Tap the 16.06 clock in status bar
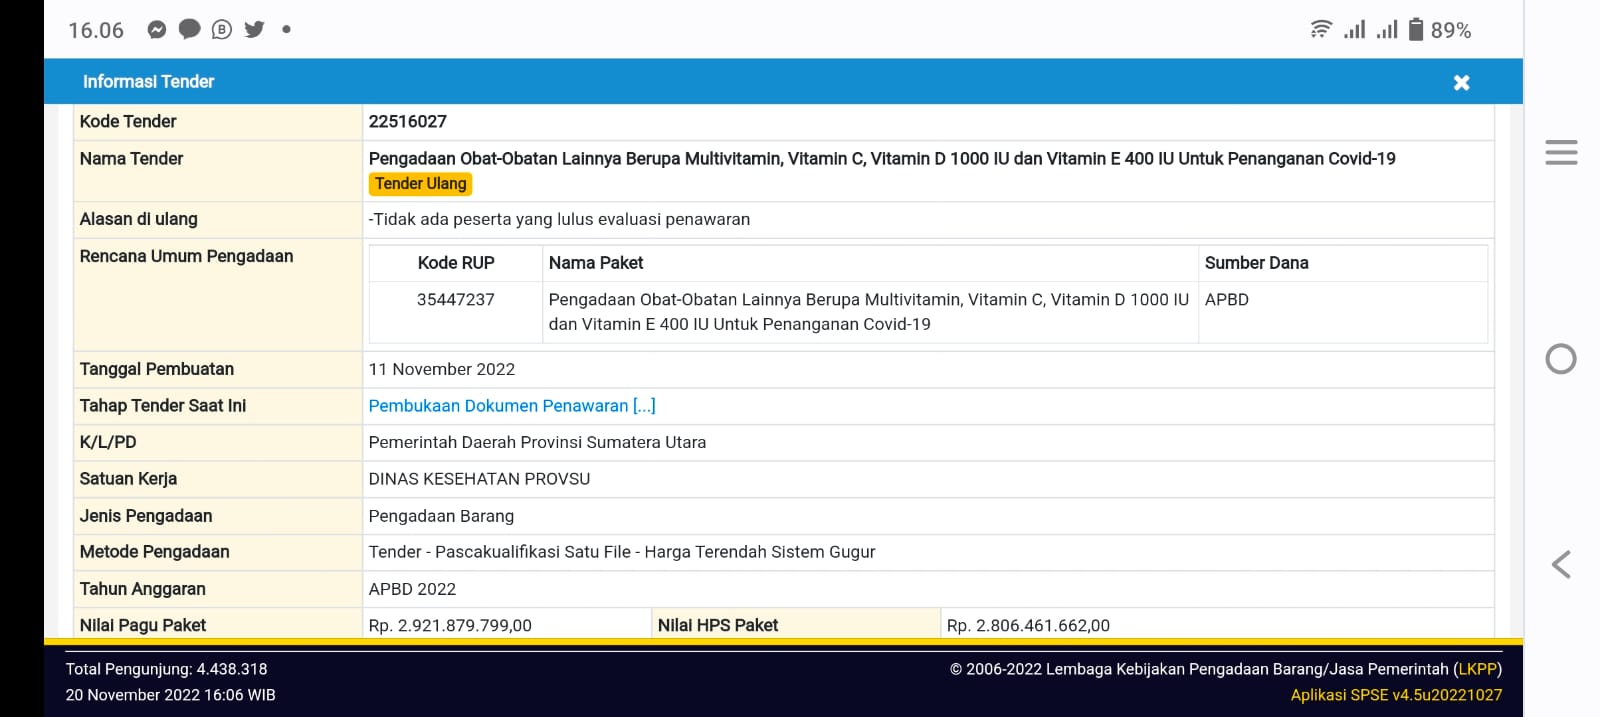The image size is (1600, 717). [x=96, y=31]
